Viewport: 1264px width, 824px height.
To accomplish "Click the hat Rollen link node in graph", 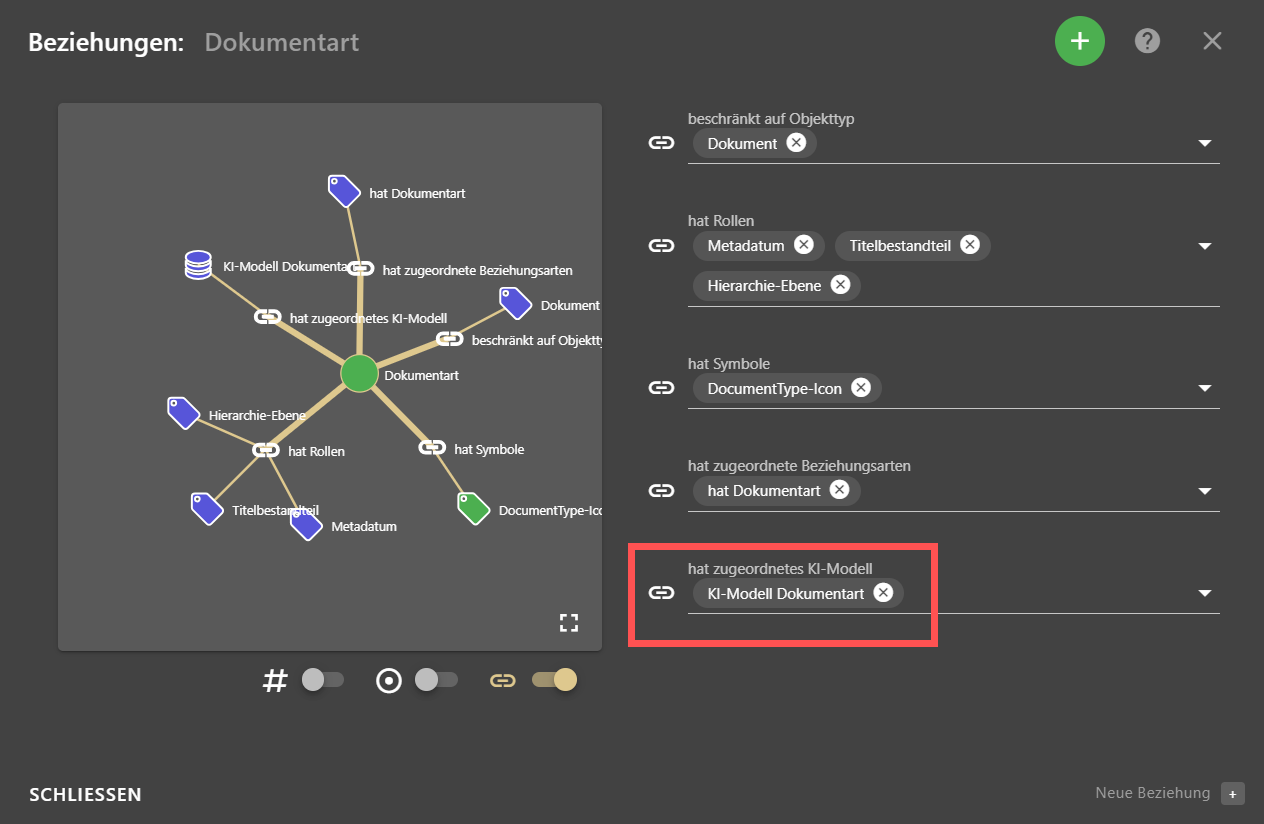I will (266, 450).
